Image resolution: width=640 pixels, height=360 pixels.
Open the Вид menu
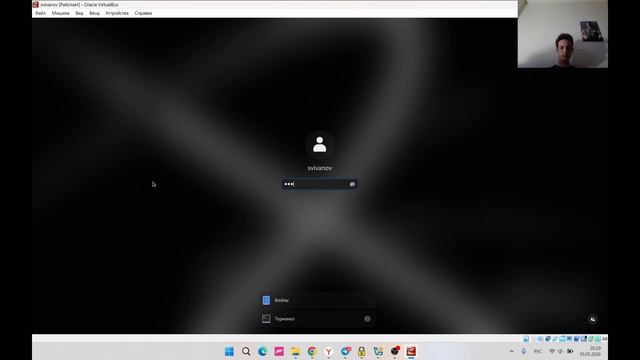coord(79,13)
